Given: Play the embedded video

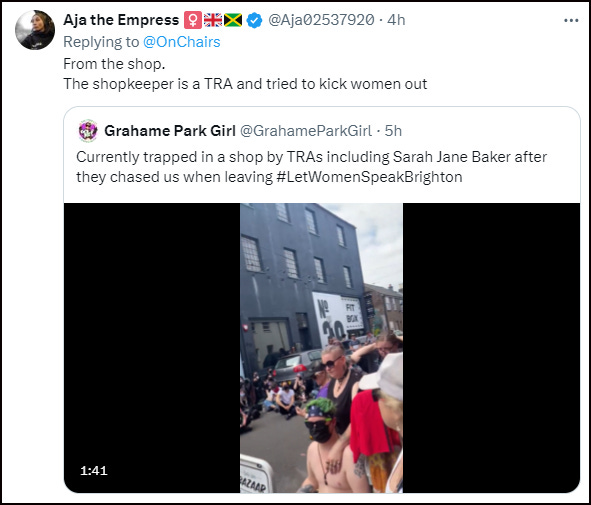Looking at the screenshot, I should [x=322, y=347].
